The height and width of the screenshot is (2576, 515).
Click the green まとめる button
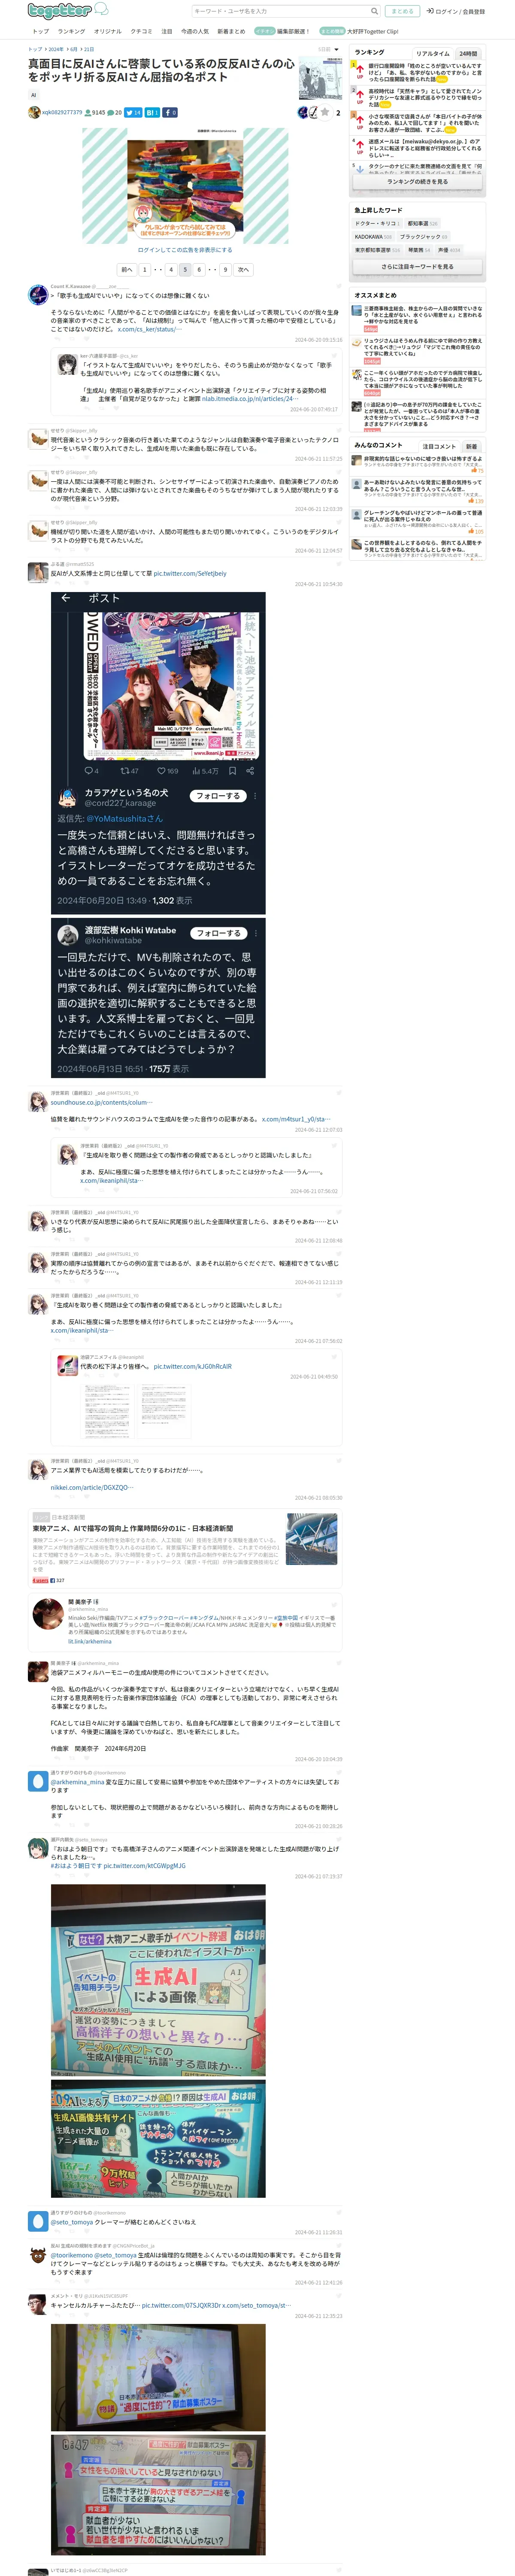[x=402, y=11]
